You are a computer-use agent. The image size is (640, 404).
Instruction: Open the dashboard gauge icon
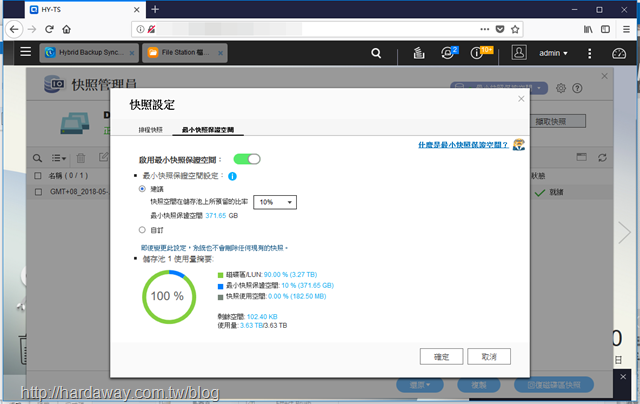click(619, 53)
